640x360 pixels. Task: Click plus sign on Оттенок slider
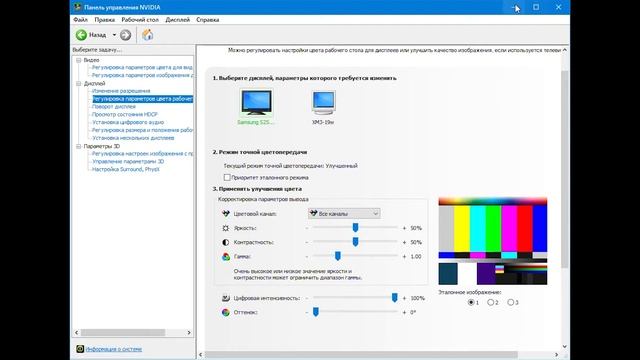click(x=404, y=313)
